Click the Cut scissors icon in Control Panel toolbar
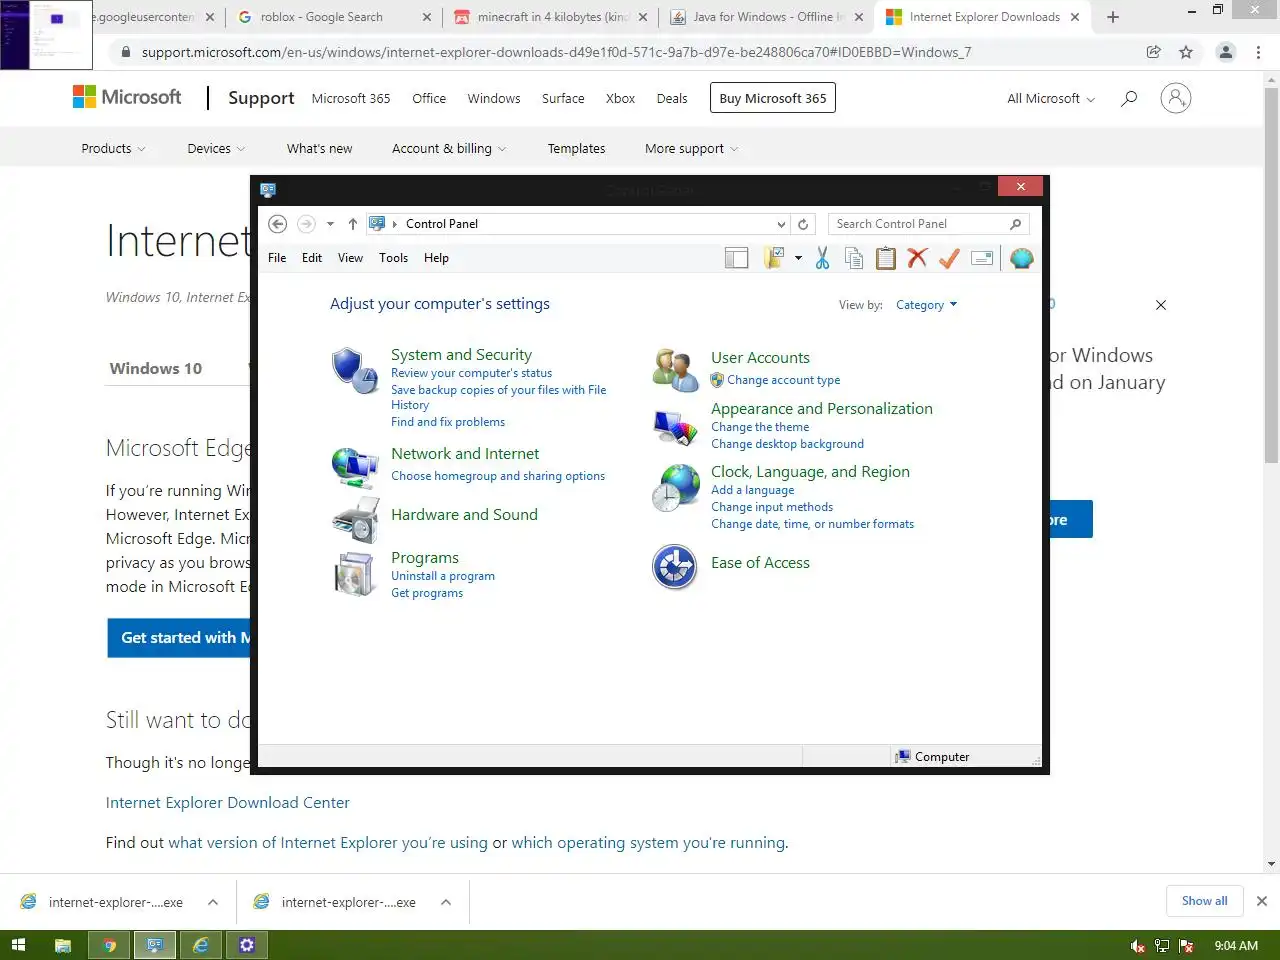This screenshot has width=1280, height=960. pos(822,259)
